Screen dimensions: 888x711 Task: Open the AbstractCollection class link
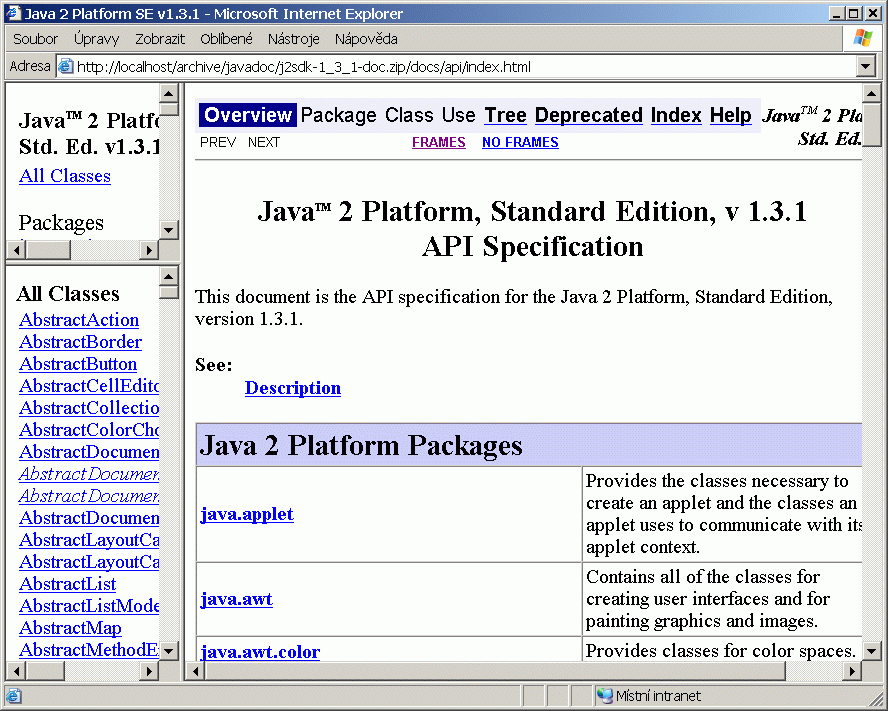click(x=89, y=408)
